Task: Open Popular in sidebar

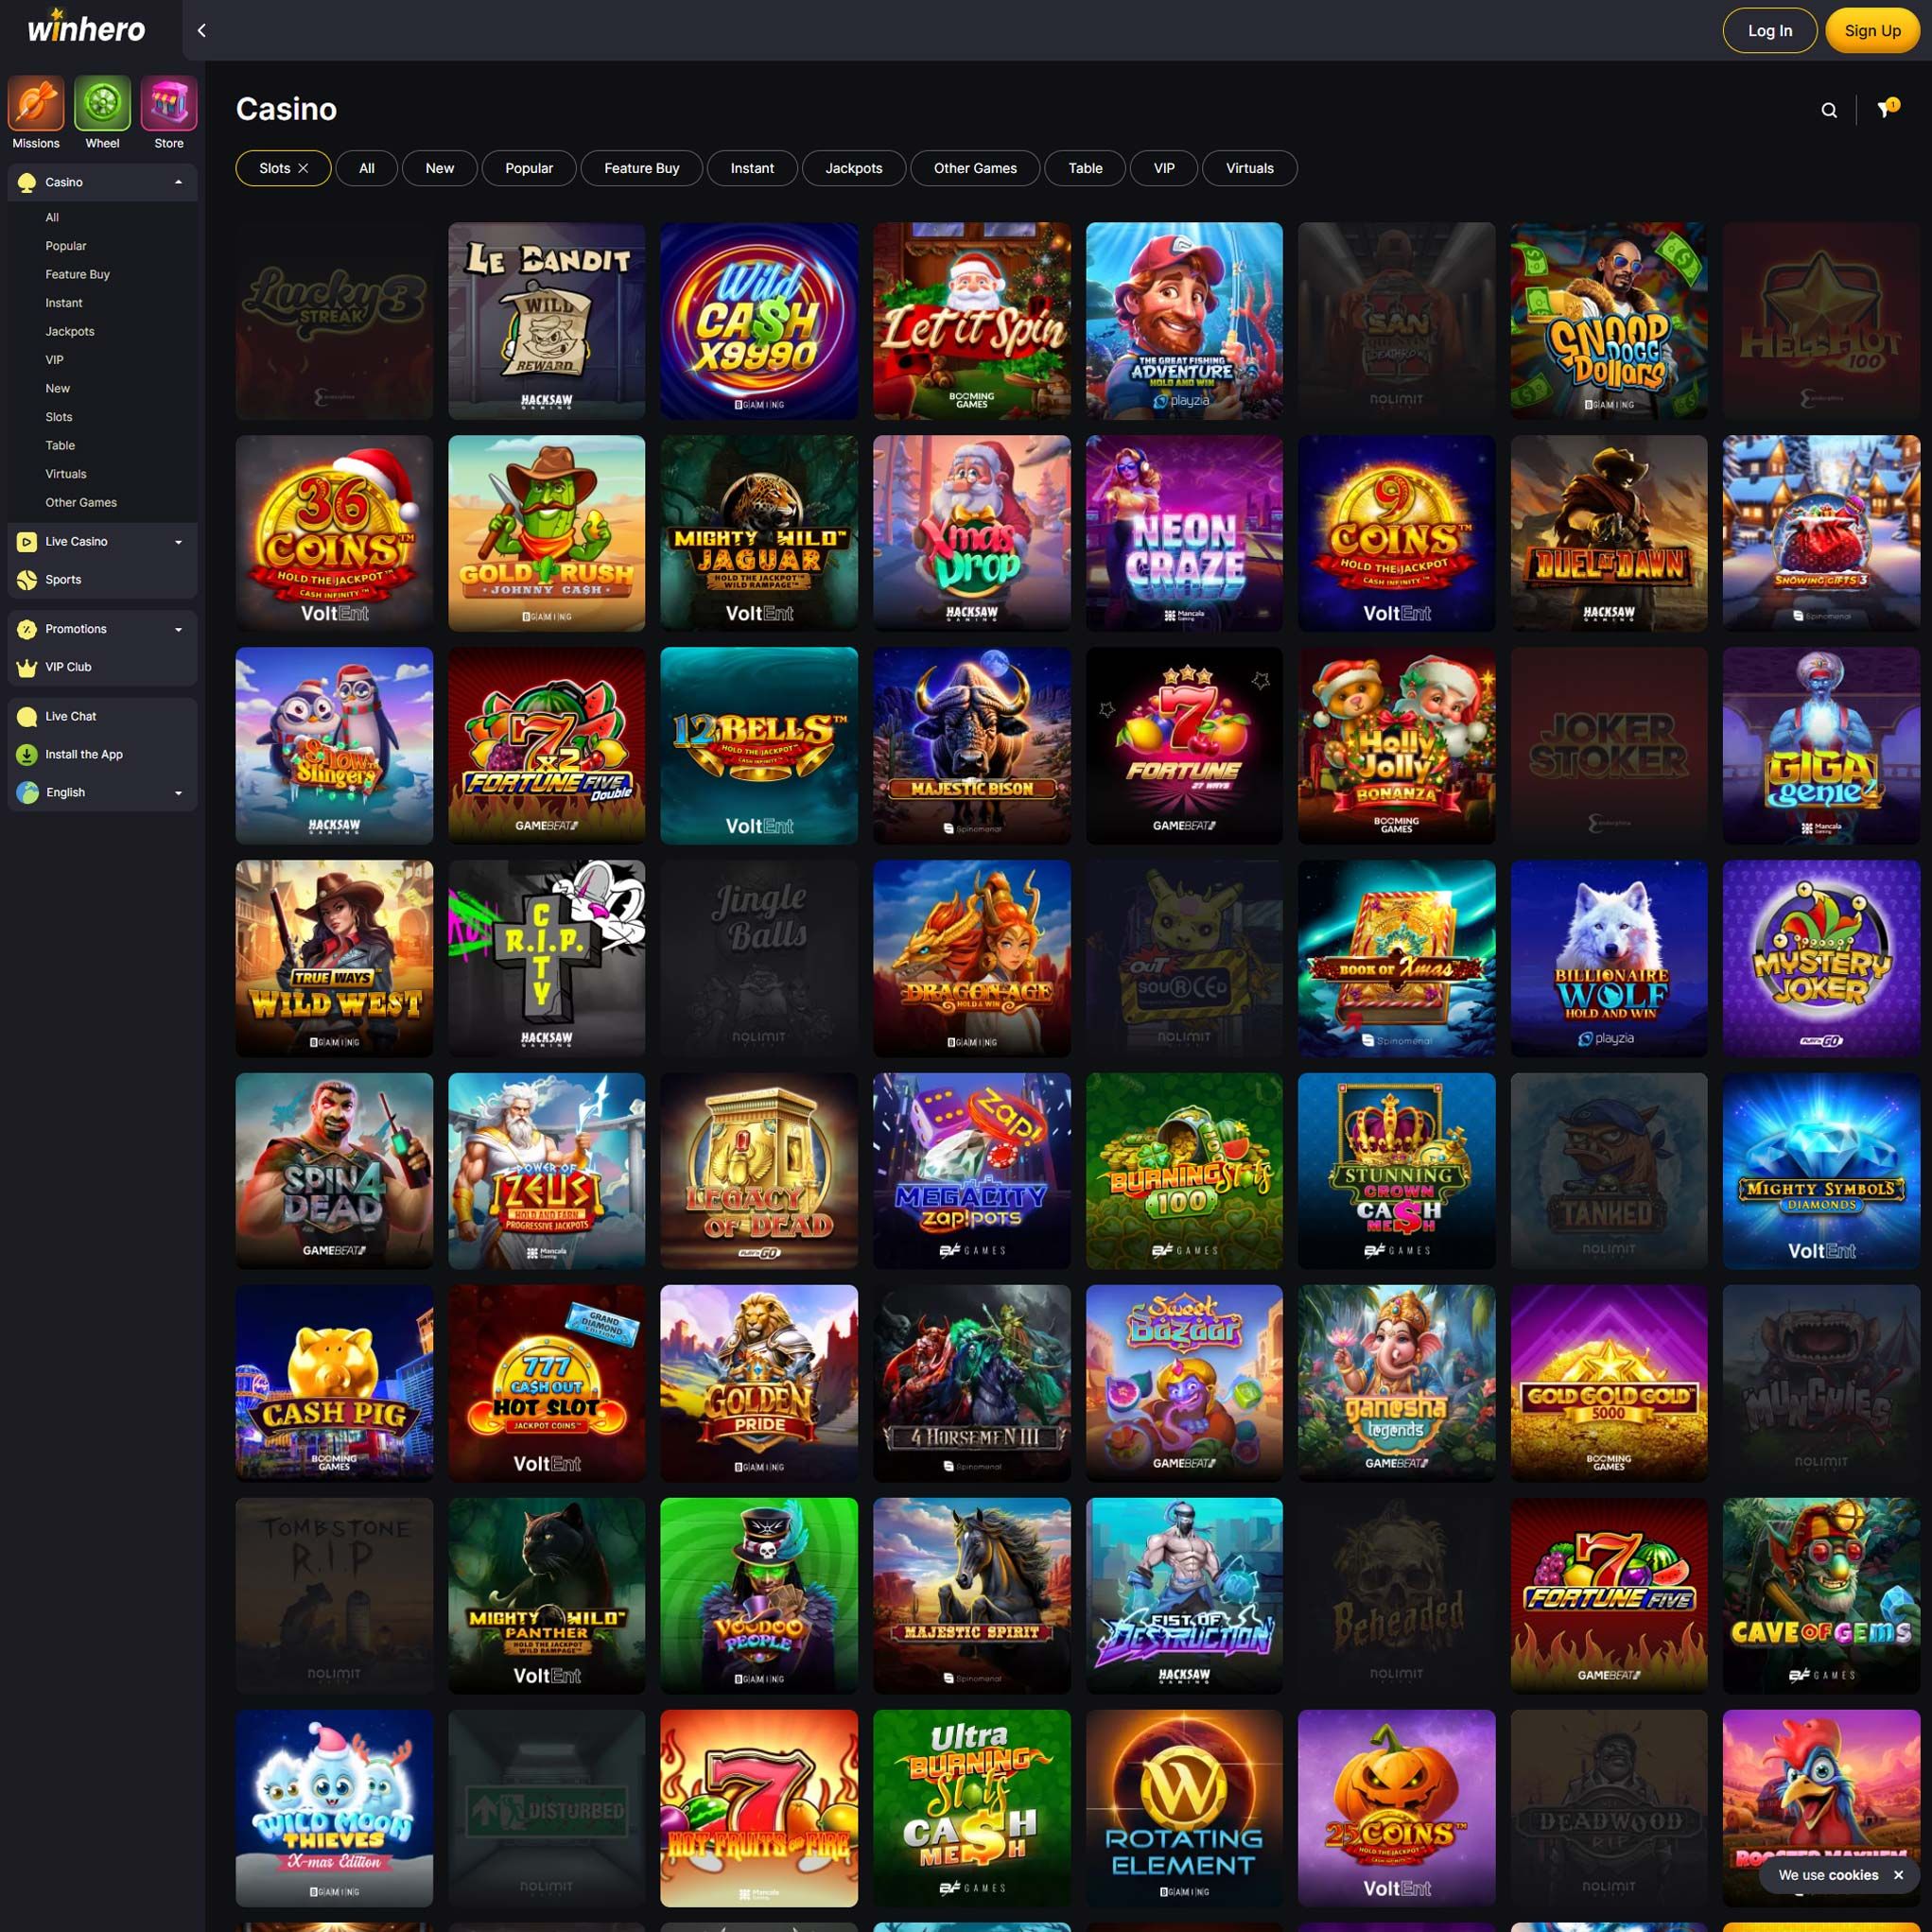Action: (66, 246)
